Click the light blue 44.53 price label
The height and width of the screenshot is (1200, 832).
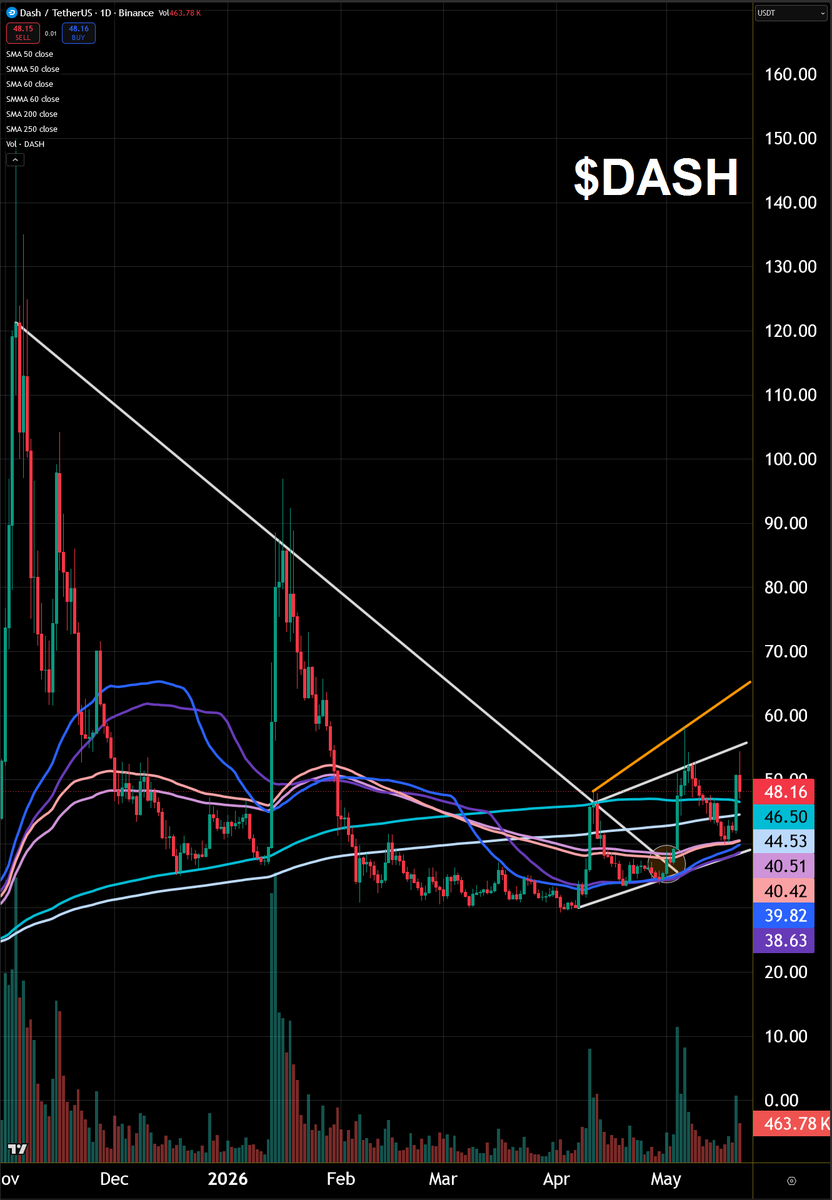(x=783, y=842)
